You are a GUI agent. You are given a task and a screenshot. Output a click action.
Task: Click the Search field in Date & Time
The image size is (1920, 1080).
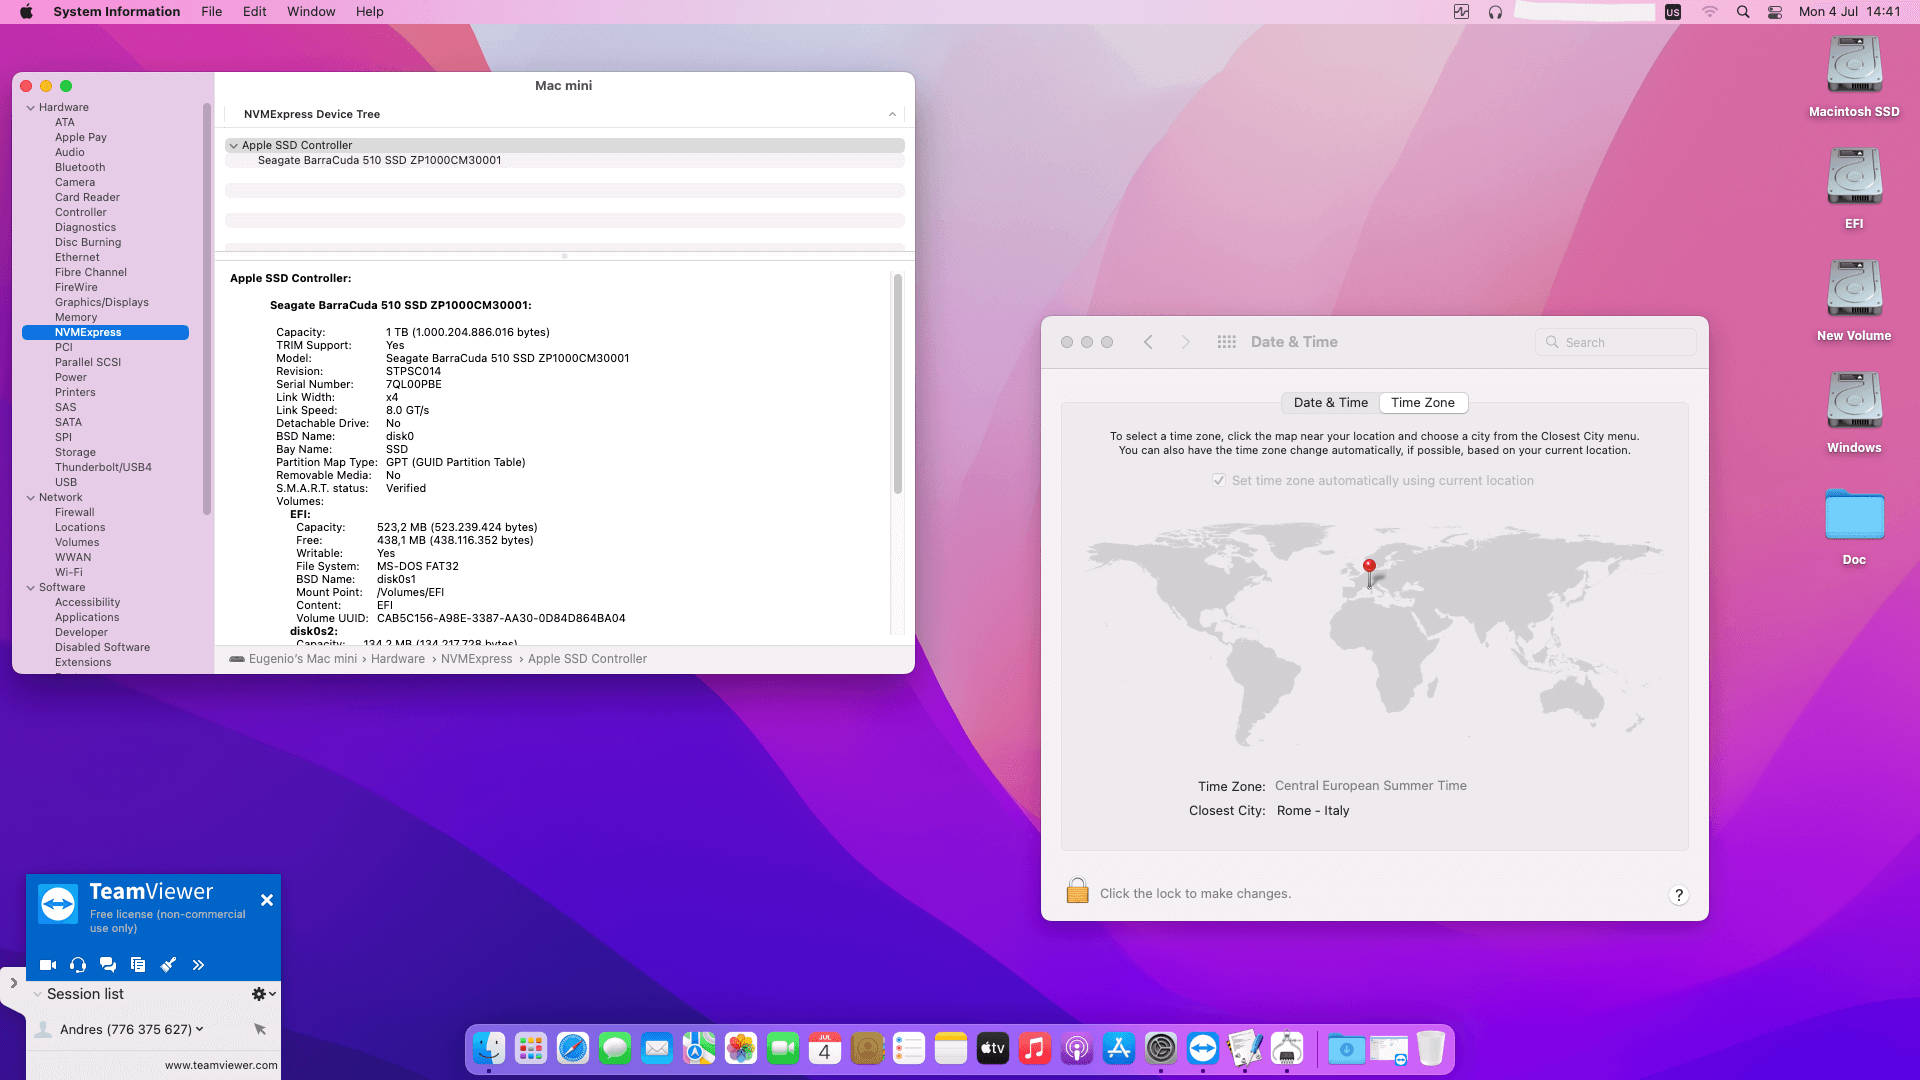1616,342
